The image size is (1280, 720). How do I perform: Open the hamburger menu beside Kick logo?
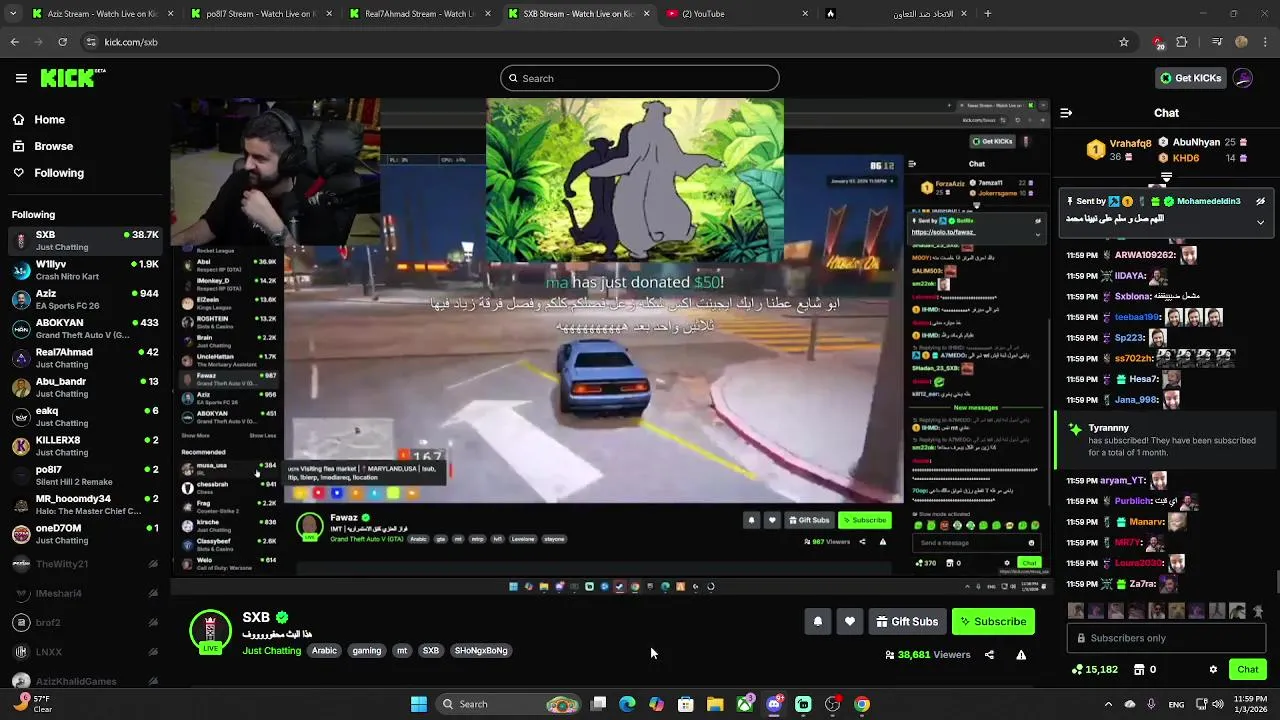pos(21,78)
